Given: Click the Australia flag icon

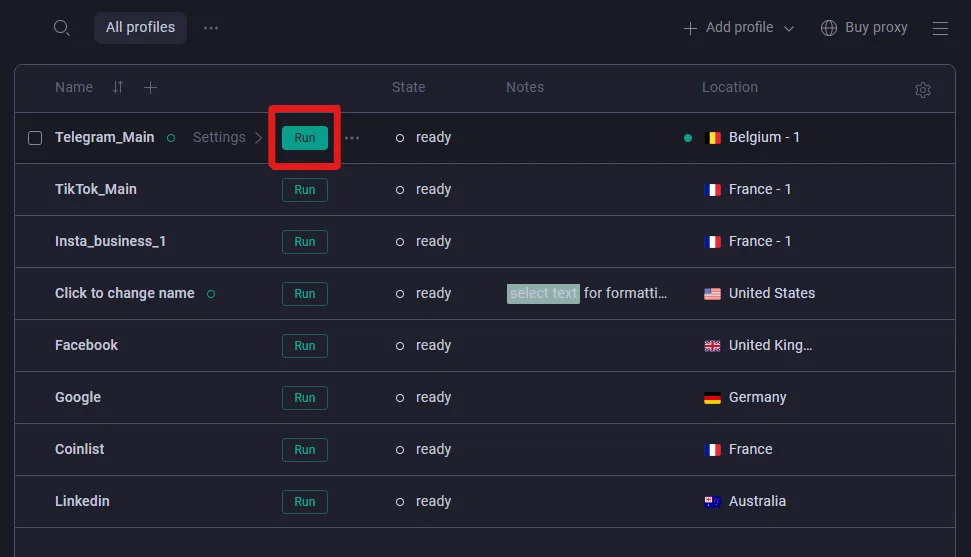Looking at the screenshot, I should (712, 502).
